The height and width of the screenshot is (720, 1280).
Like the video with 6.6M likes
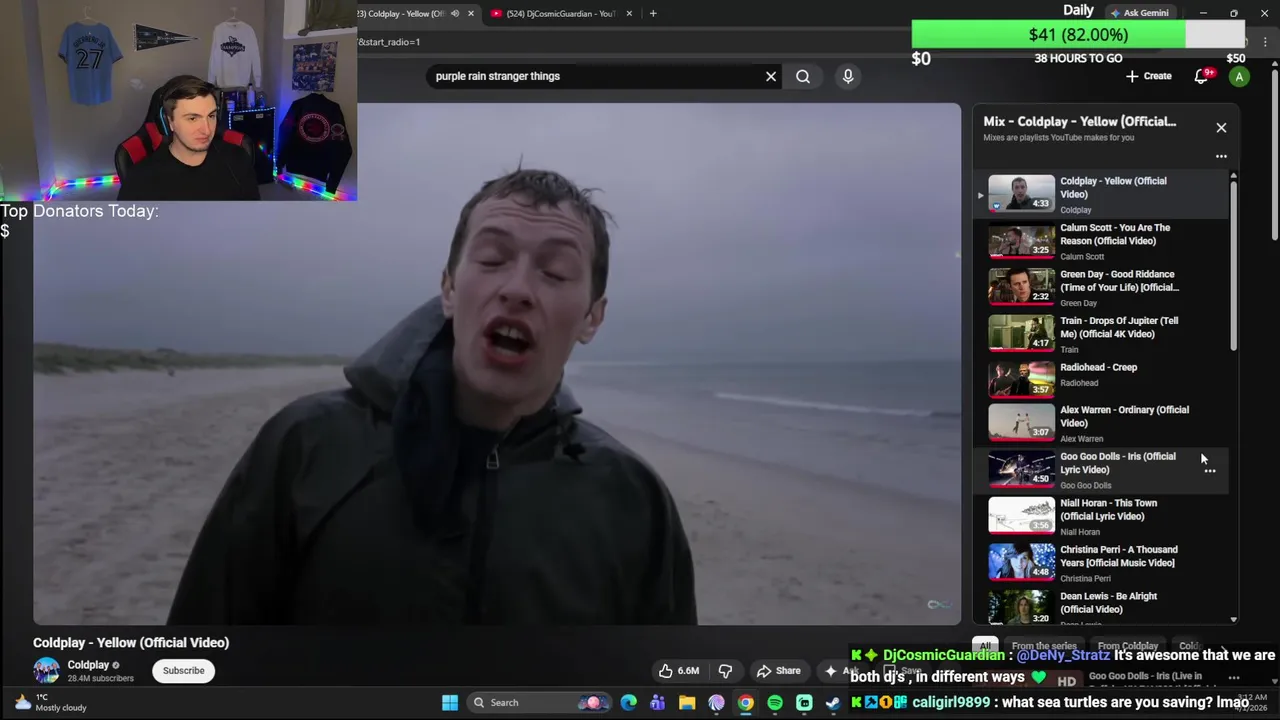pos(678,671)
